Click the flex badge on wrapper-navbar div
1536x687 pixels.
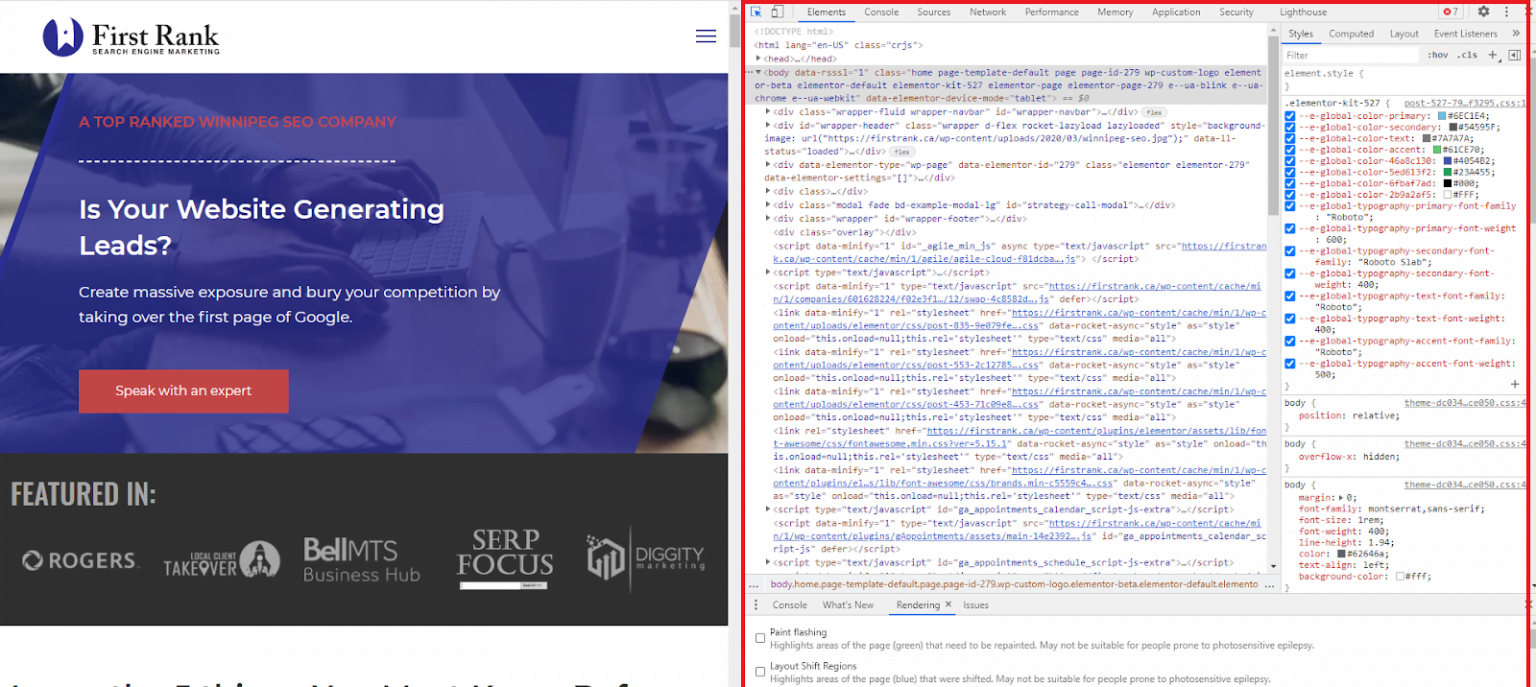(1154, 113)
